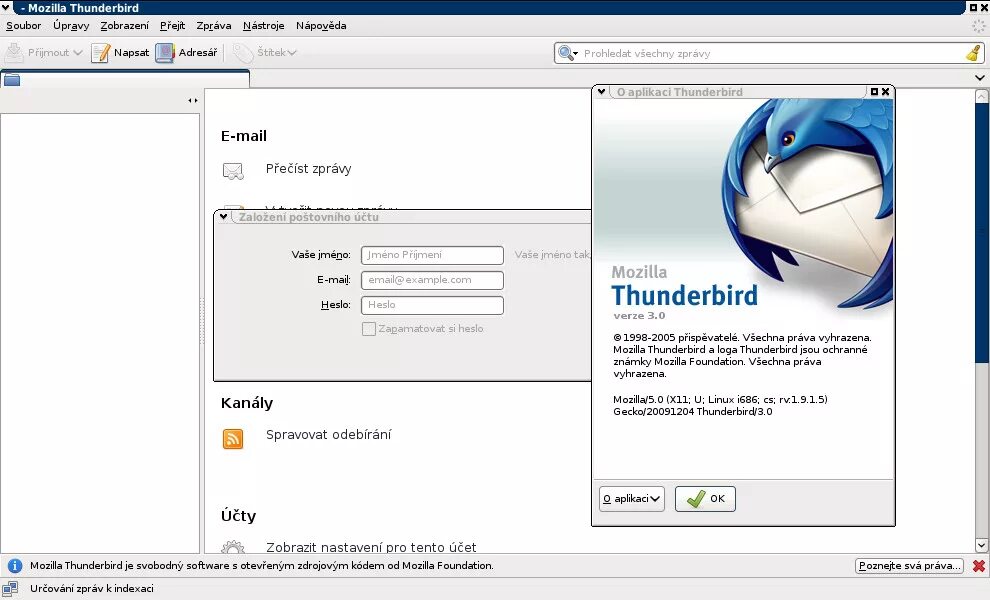Click the Heslo password field

point(432,305)
